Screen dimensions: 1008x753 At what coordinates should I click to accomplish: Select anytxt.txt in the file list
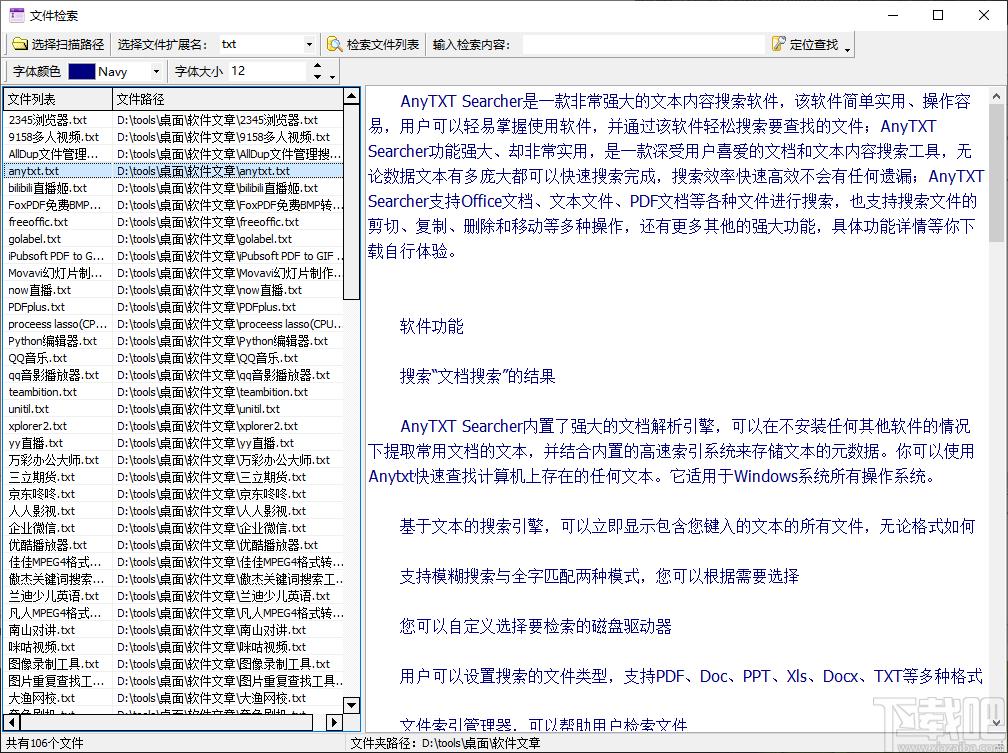click(x=34, y=171)
